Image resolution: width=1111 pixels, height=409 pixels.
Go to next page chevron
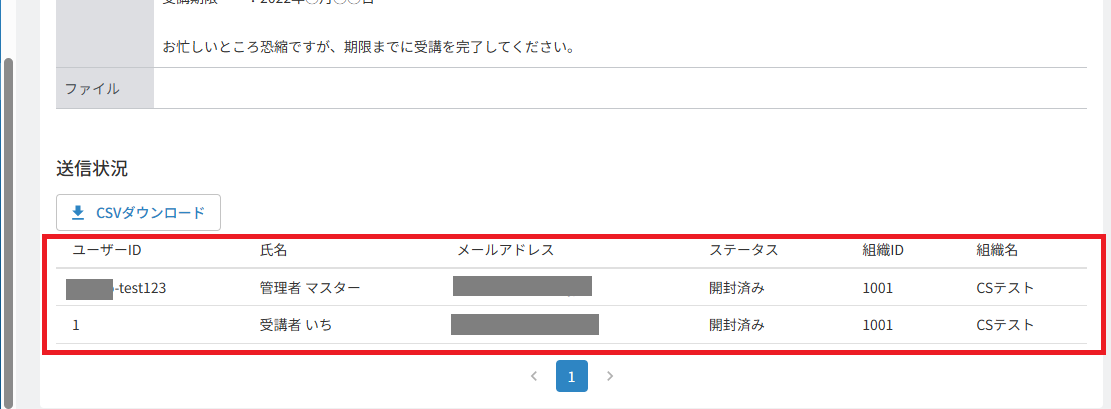(610, 376)
